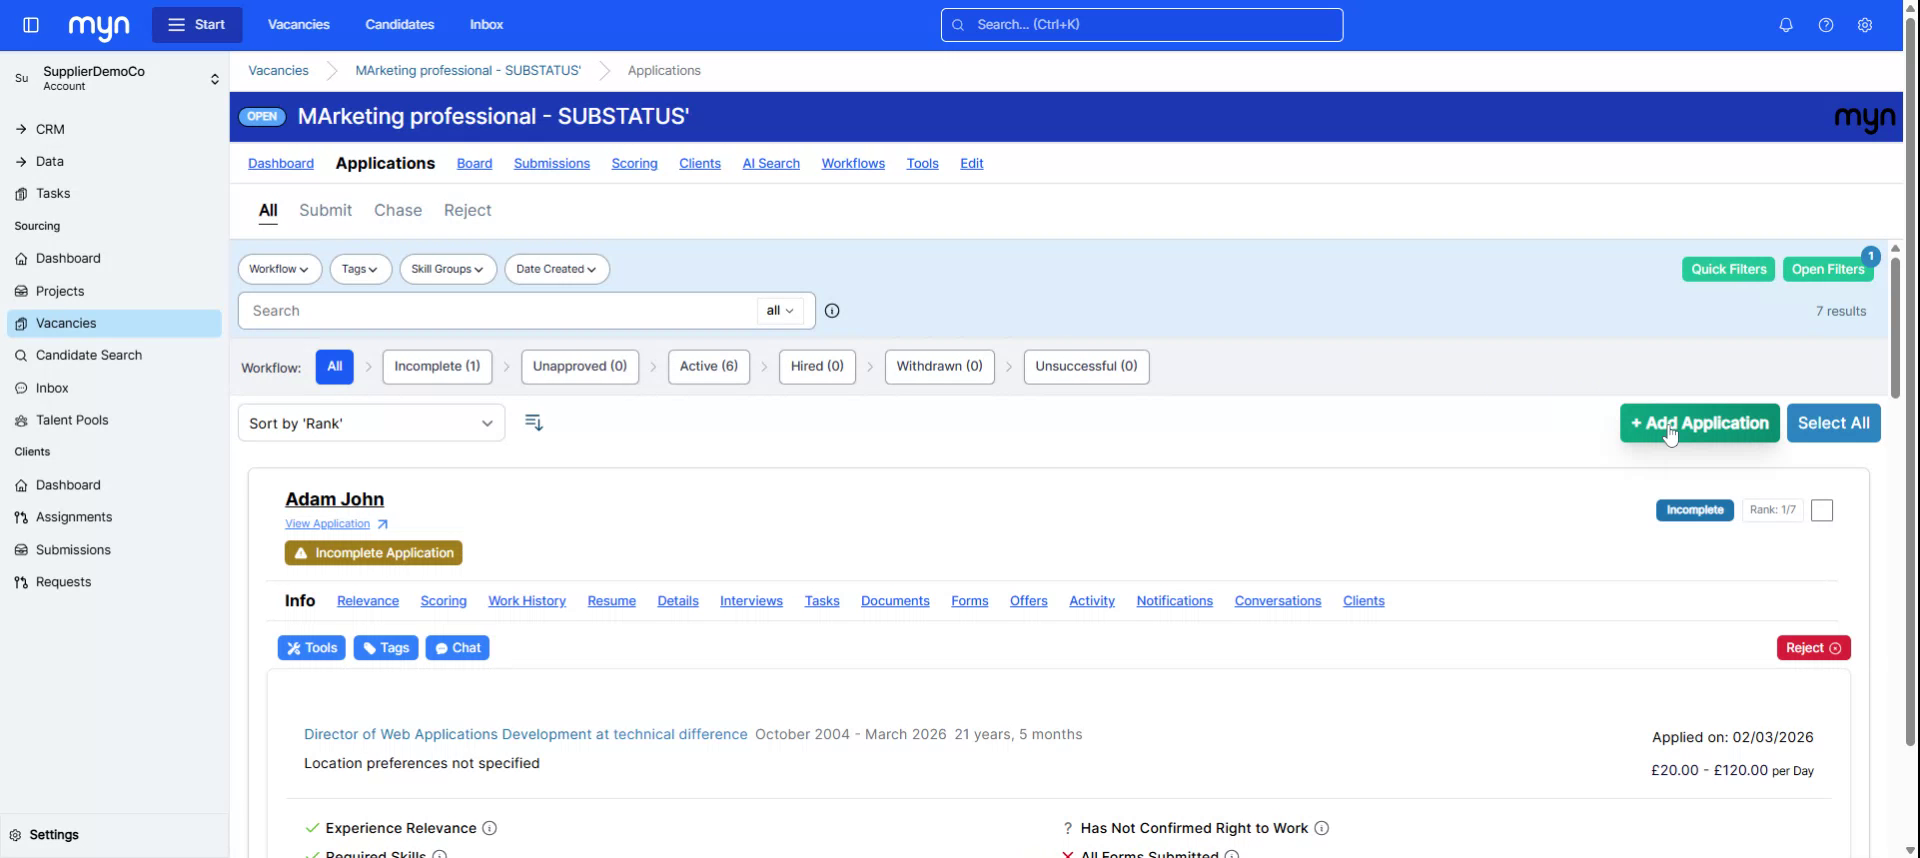The height and width of the screenshot is (858, 1920).
Task: Select the Work History tab
Action: pyautogui.click(x=526, y=601)
